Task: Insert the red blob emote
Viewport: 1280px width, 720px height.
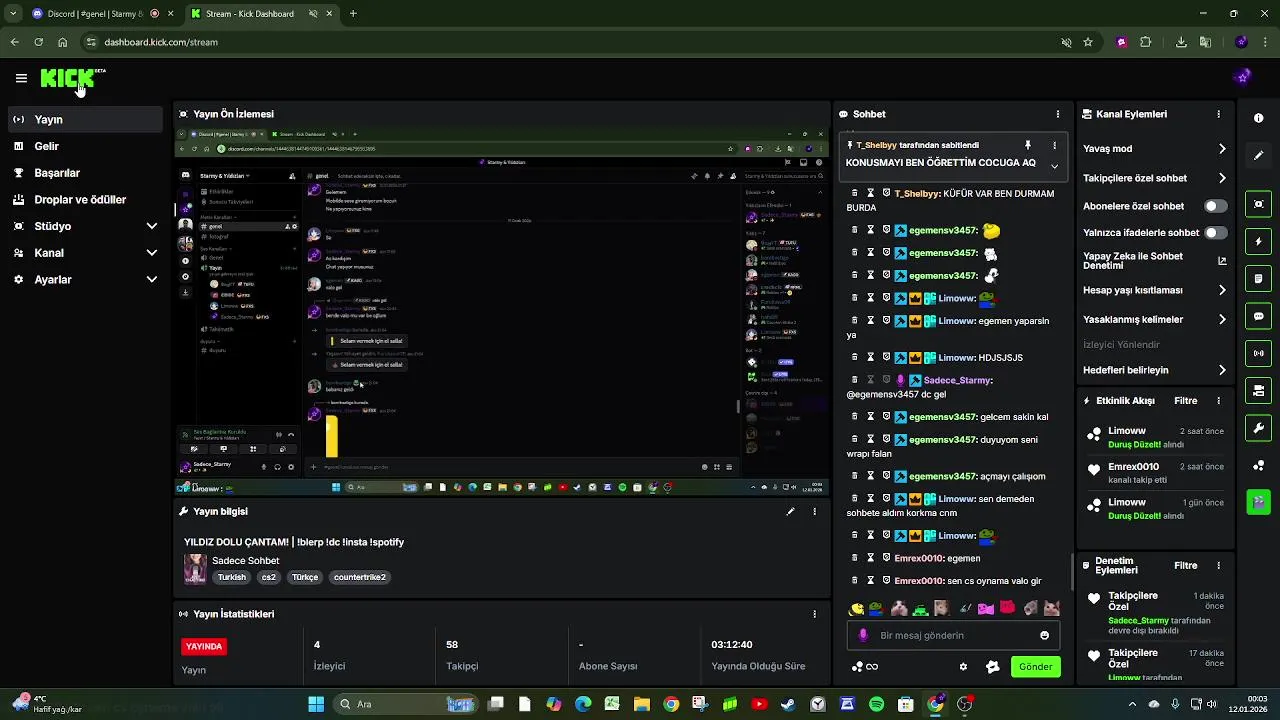Action: [x=1008, y=608]
